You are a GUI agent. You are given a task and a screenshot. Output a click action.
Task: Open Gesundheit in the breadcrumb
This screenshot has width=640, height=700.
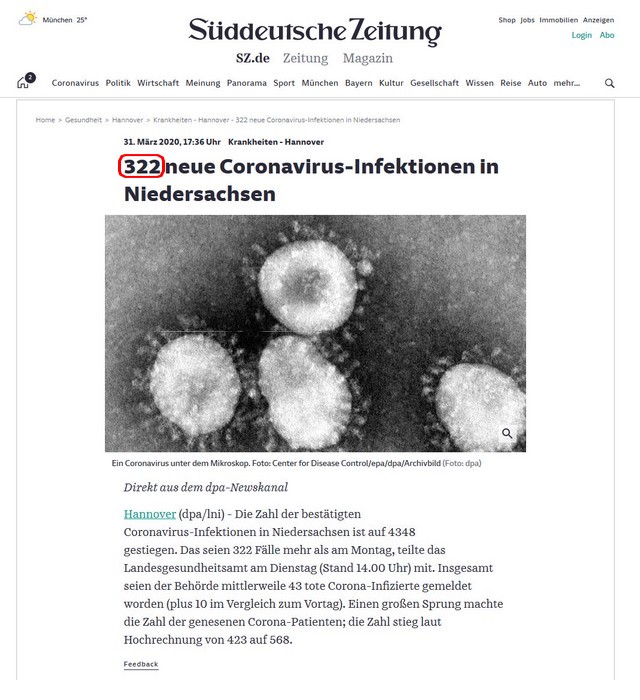point(83,120)
